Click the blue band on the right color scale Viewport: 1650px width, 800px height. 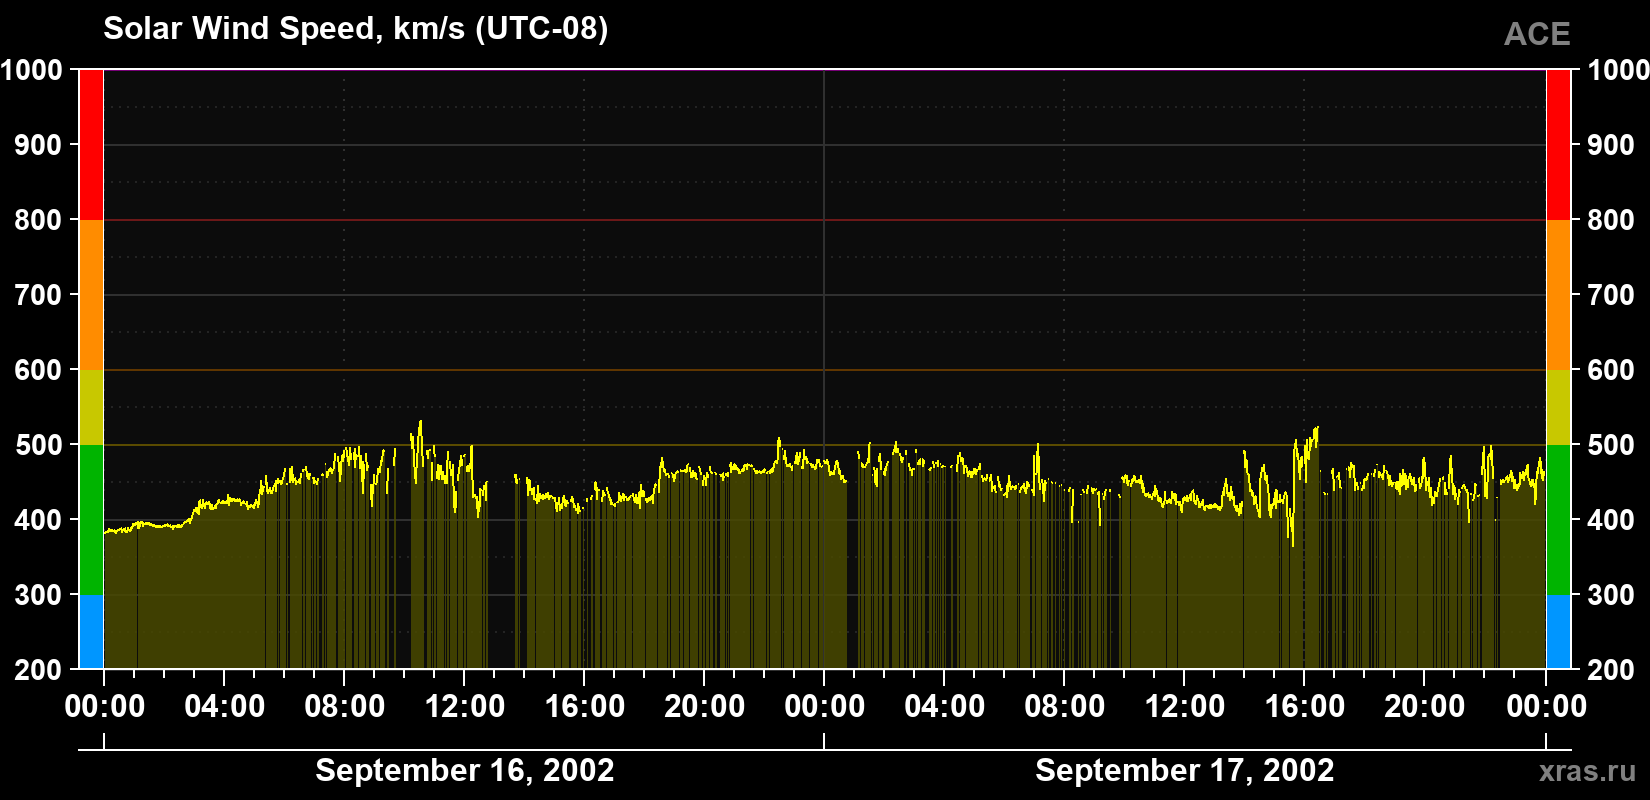pos(1558,632)
